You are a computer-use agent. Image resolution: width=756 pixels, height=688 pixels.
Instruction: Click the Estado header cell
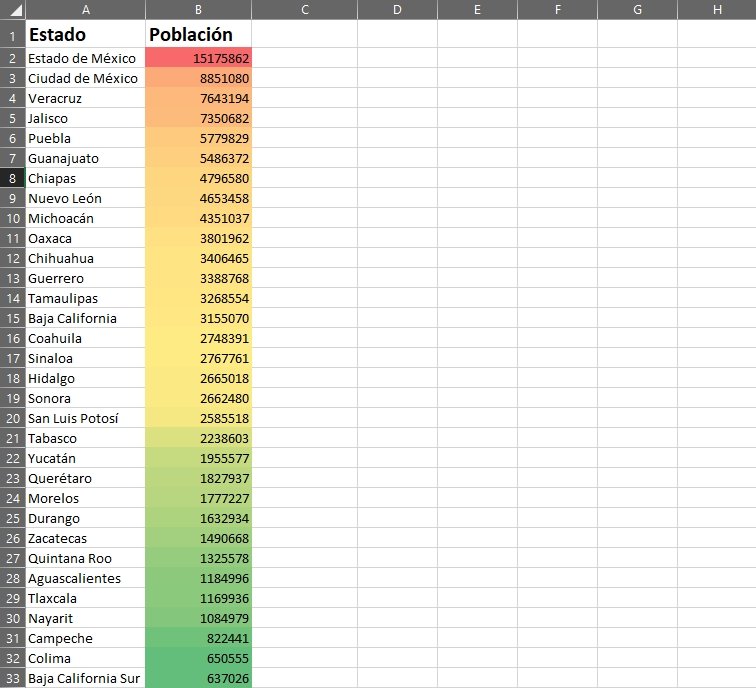(85, 34)
